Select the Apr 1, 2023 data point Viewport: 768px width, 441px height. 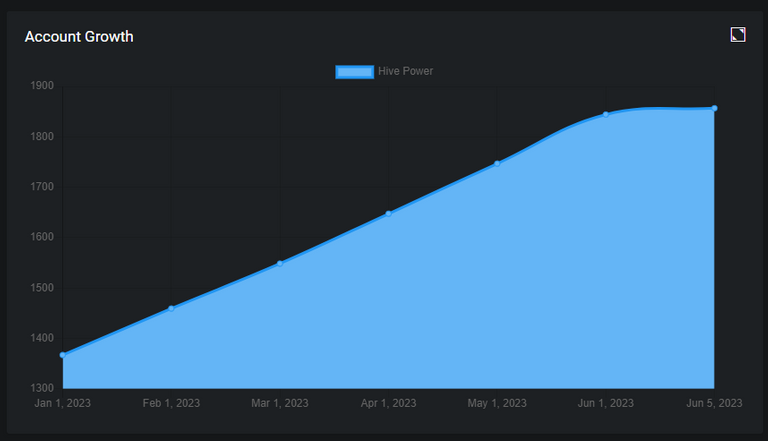click(x=388, y=213)
